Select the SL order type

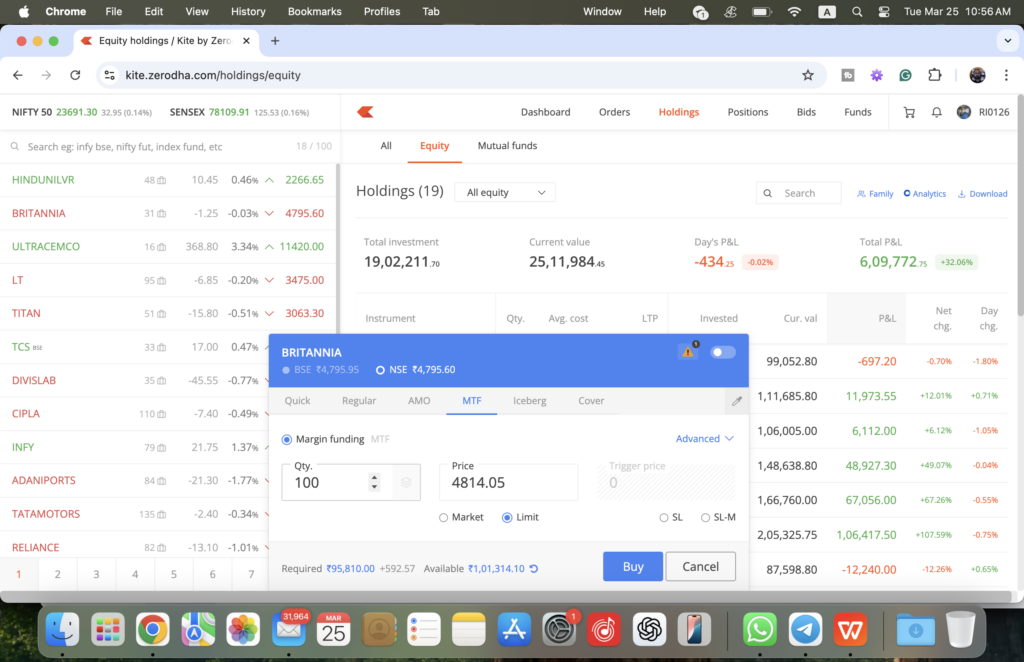[x=664, y=518]
